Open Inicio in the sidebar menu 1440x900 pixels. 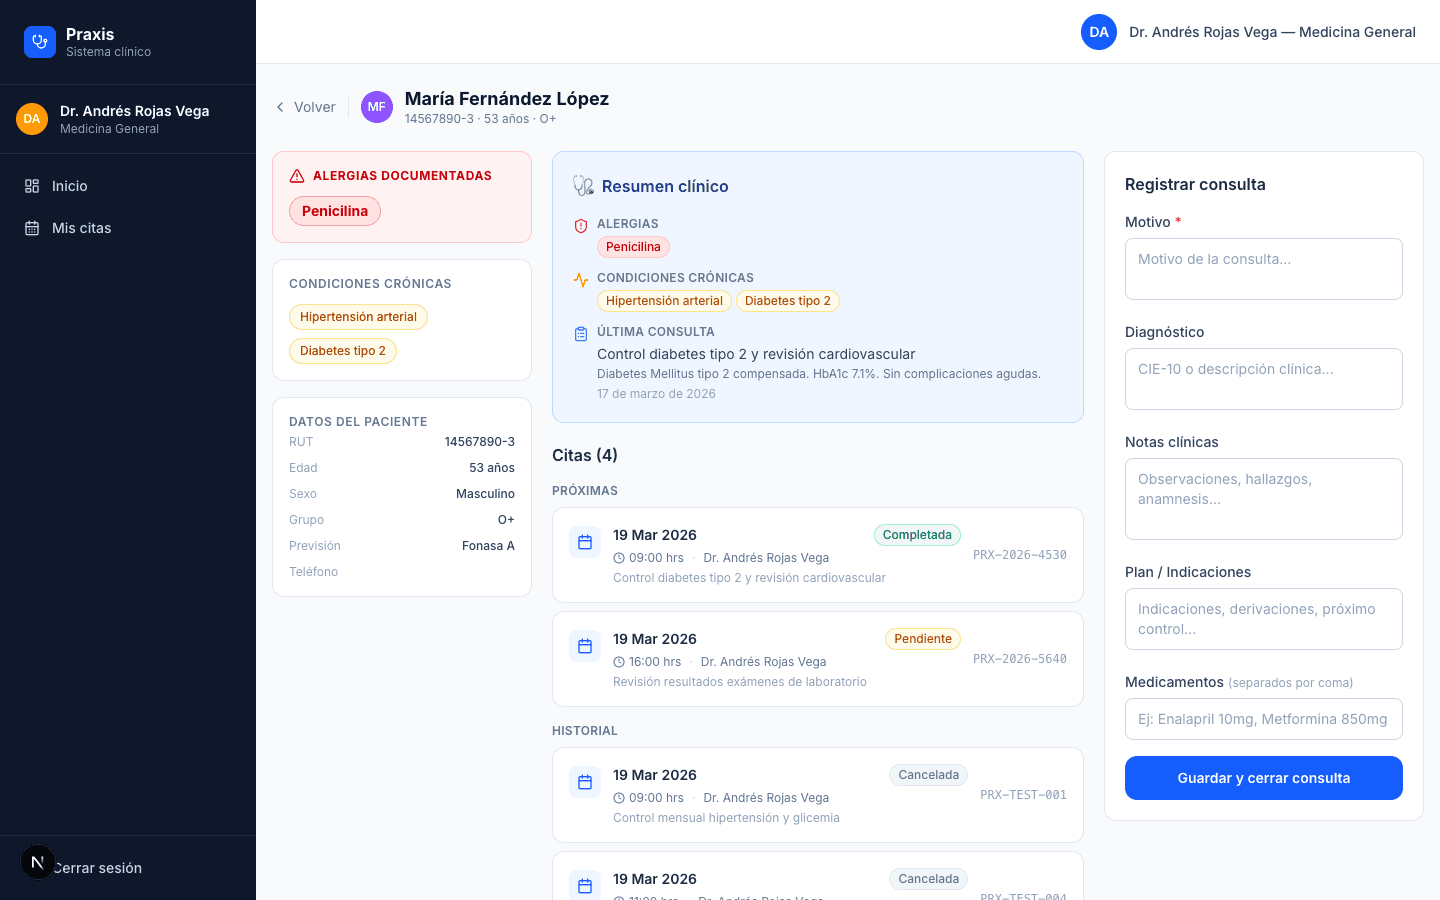tap(70, 186)
